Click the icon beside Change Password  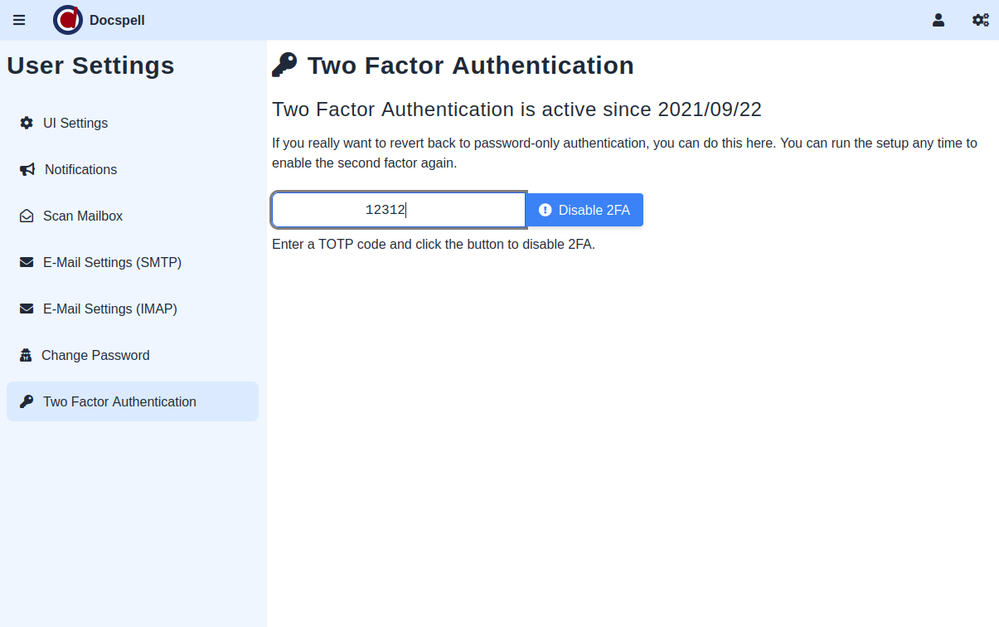pos(26,355)
